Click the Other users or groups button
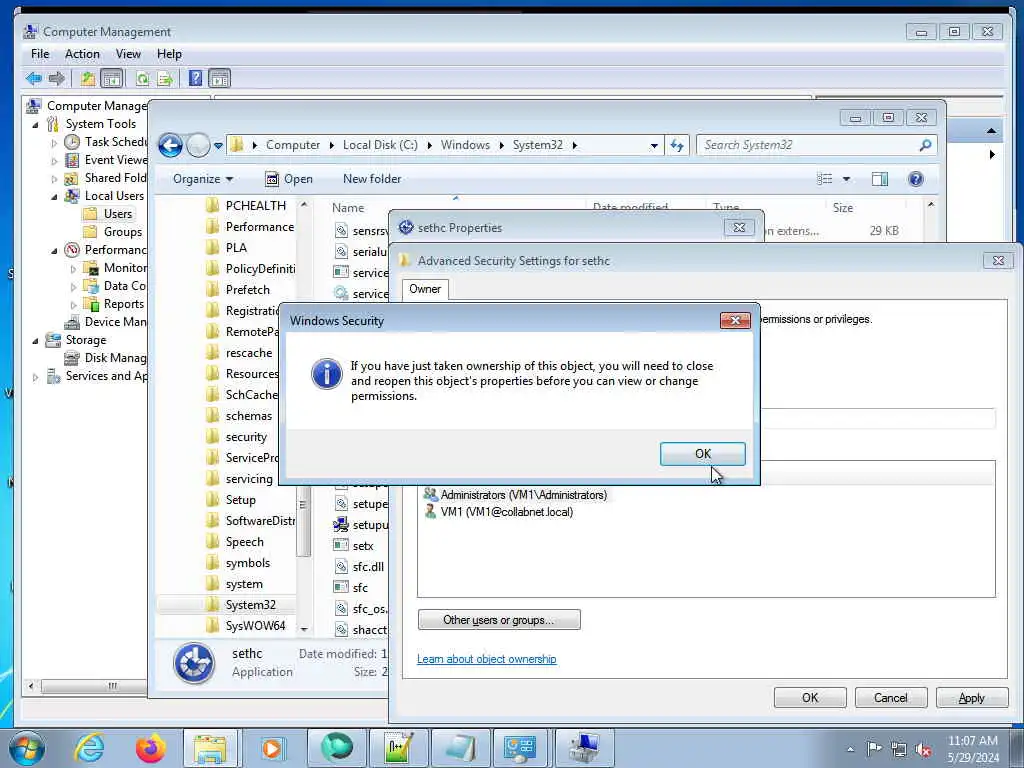 (x=499, y=620)
